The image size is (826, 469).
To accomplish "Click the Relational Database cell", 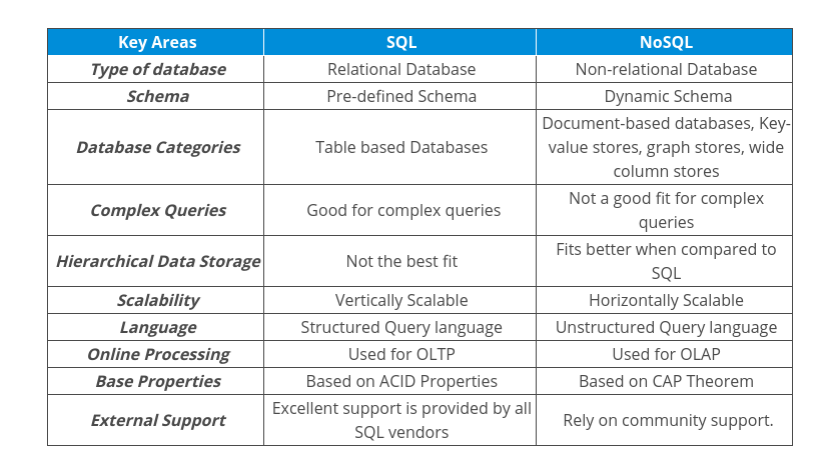I will [x=400, y=69].
